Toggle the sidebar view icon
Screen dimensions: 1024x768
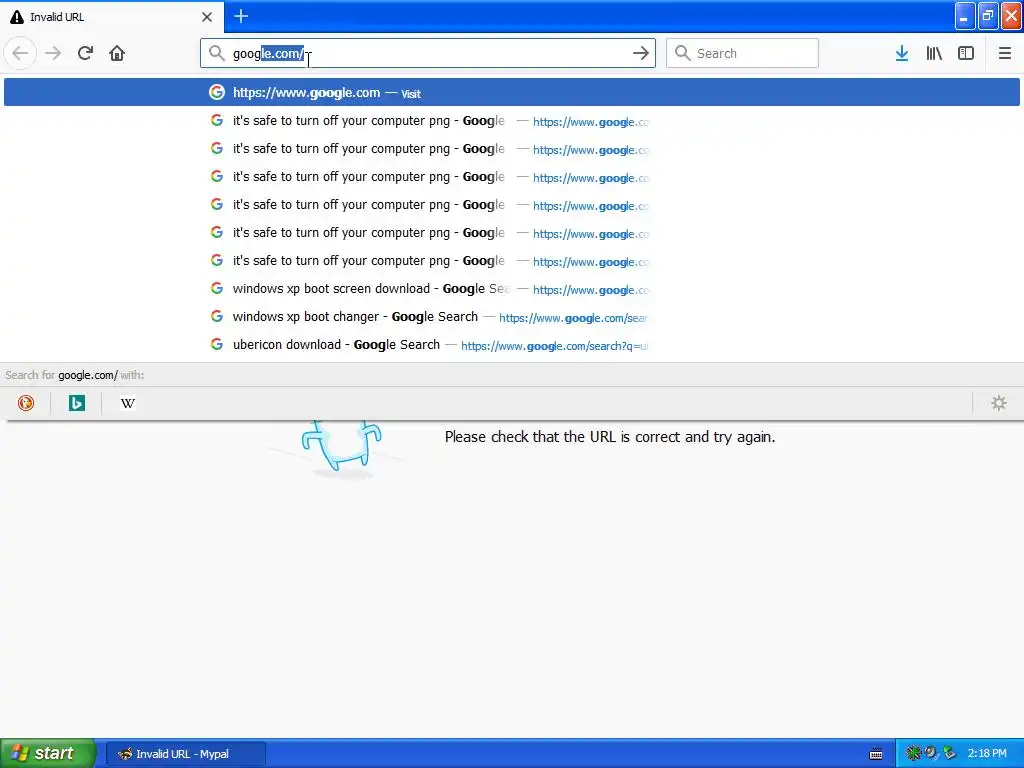(966, 53)
